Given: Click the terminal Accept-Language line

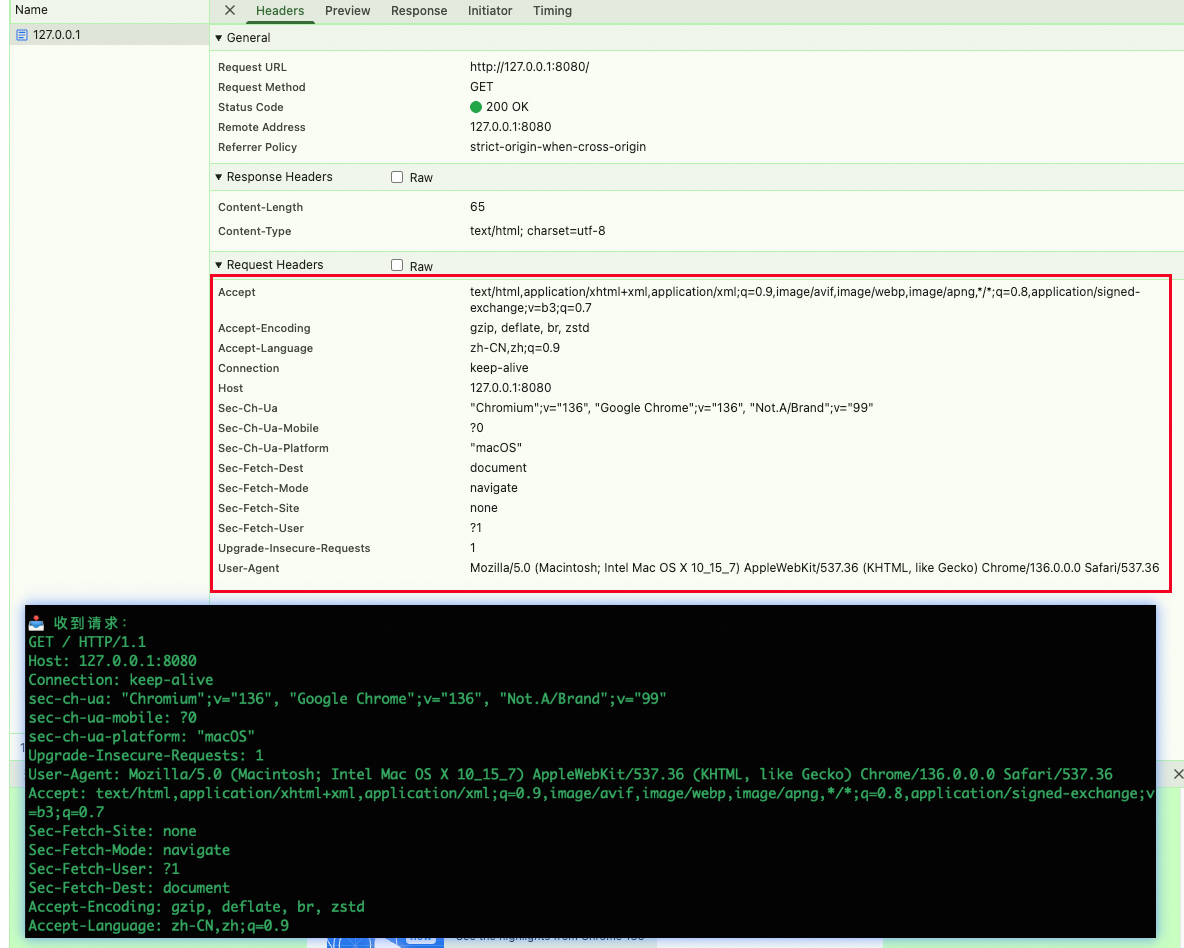Looking at the screenshot, I should pyautogui.click(x=159, y=926).
